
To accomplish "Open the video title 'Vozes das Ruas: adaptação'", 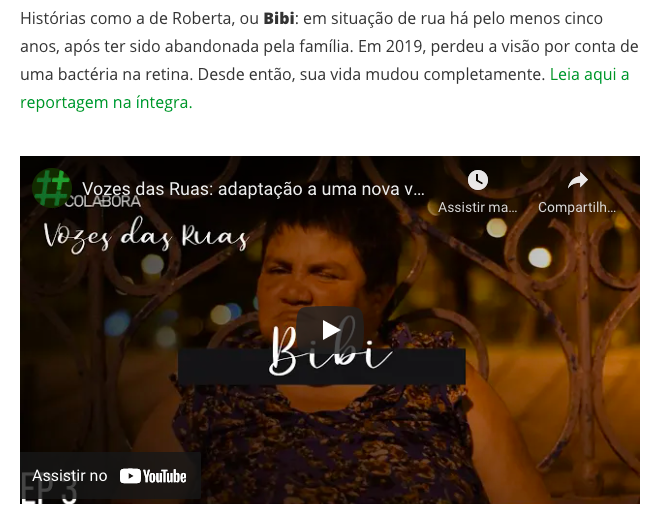I will [x=253, y=189].
